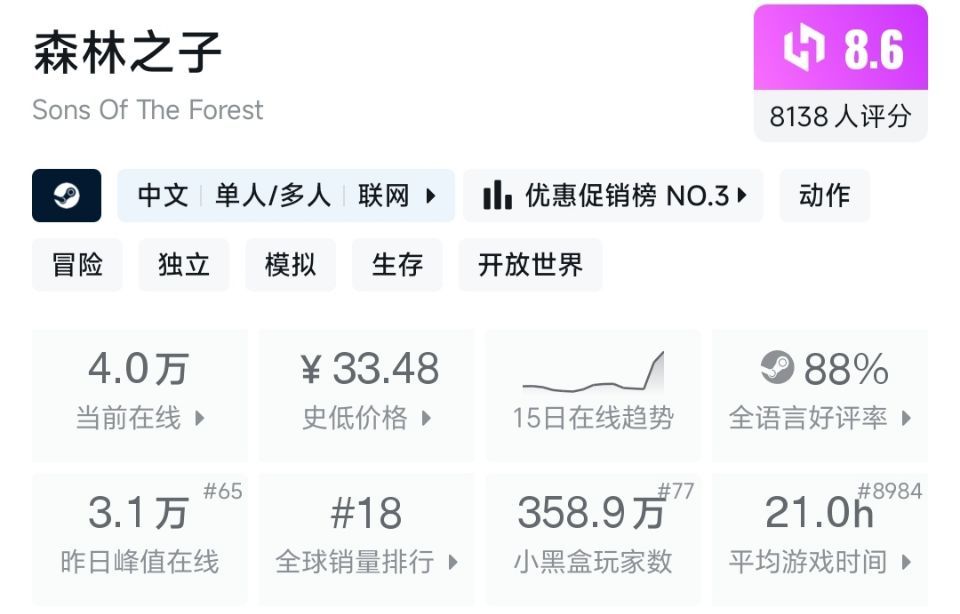Expand the 当前在线 details arrow

199,418
